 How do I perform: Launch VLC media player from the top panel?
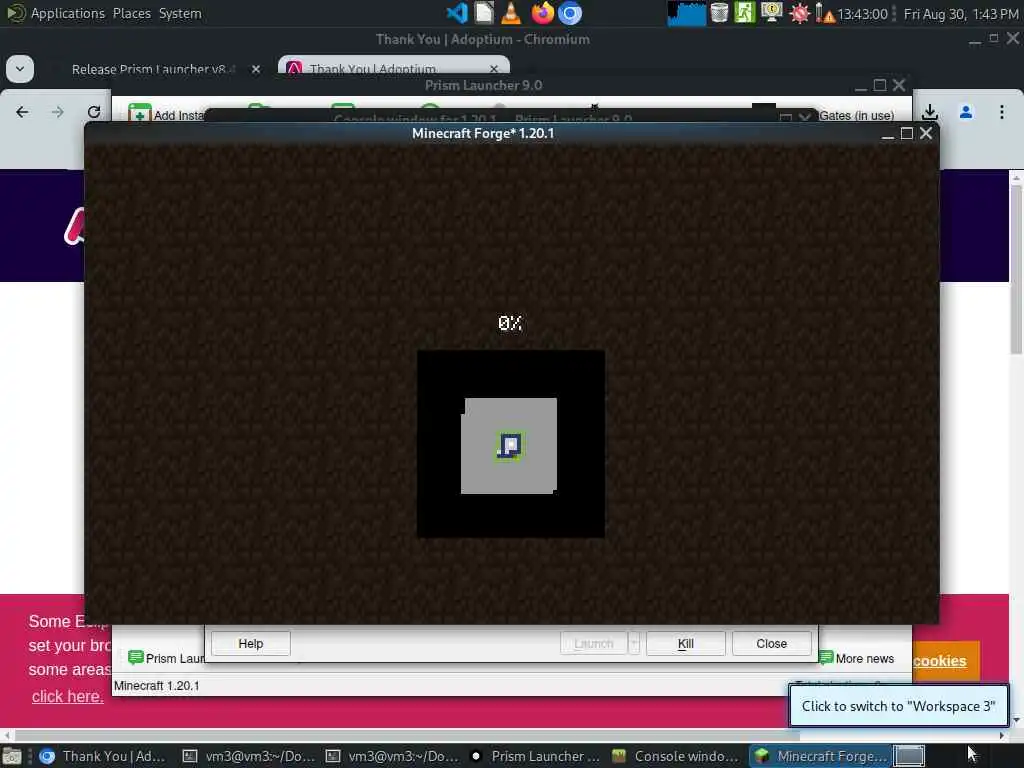tap(511, 13)
